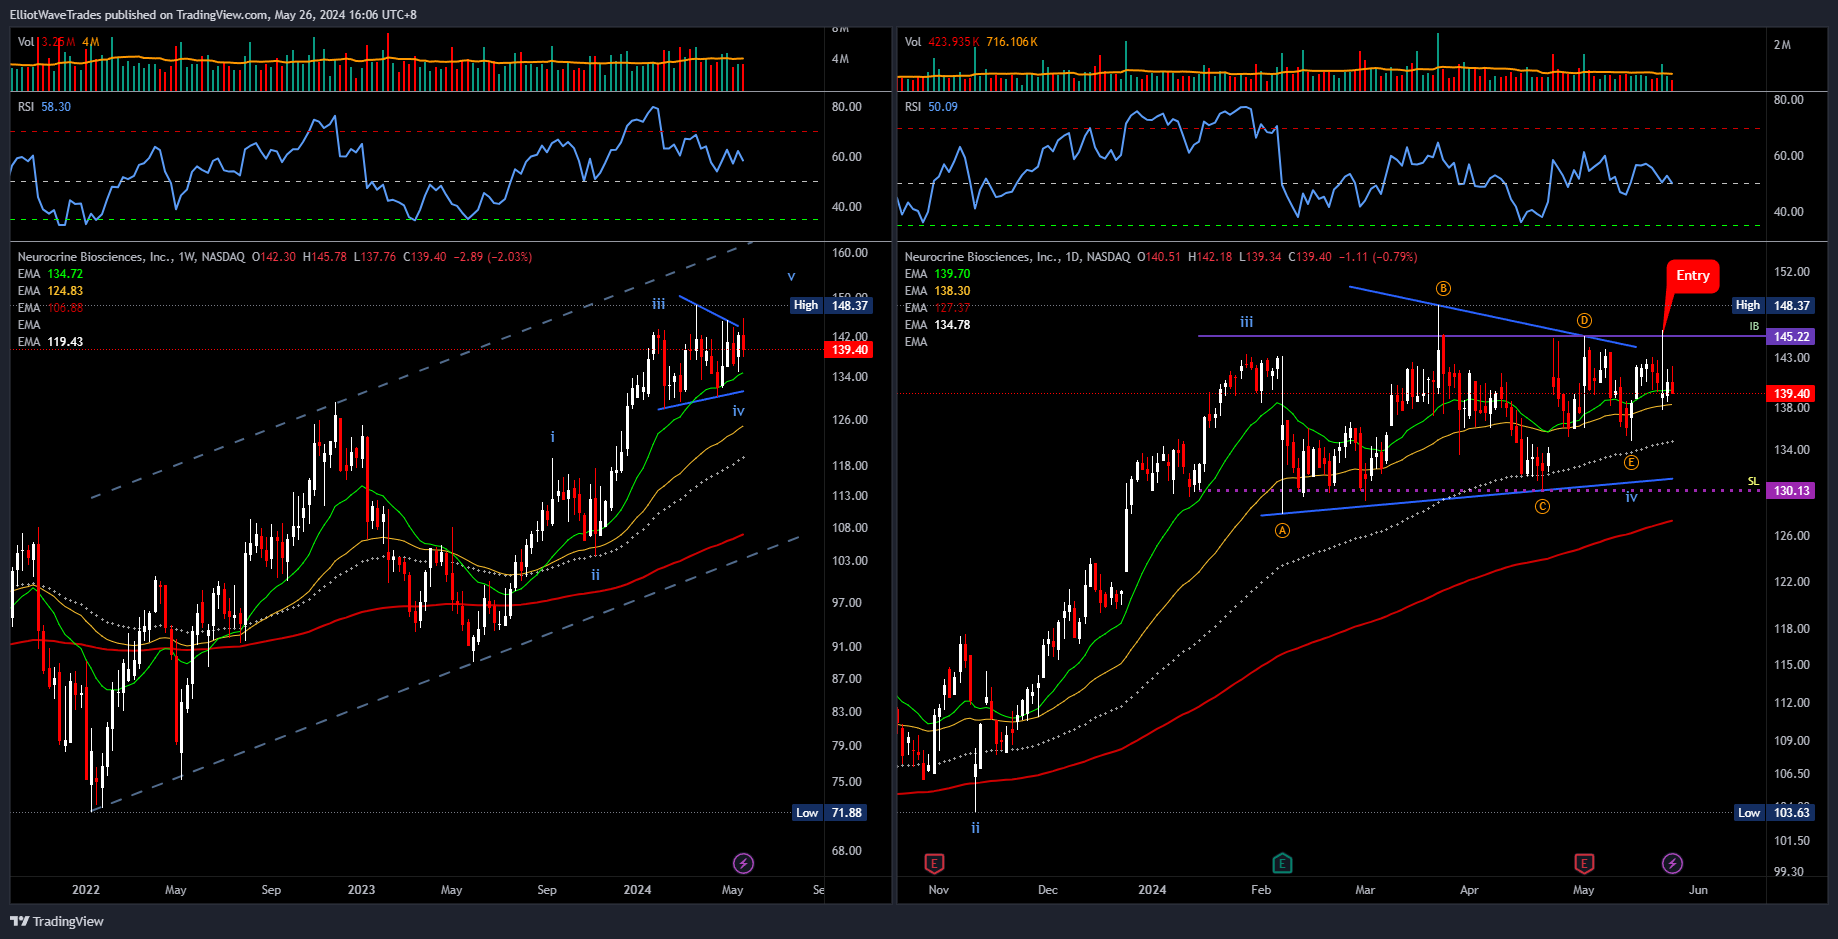Screen dimensions: 1838x939
Task: Click the circled D wave label on daily chart
Action: 1584,320
